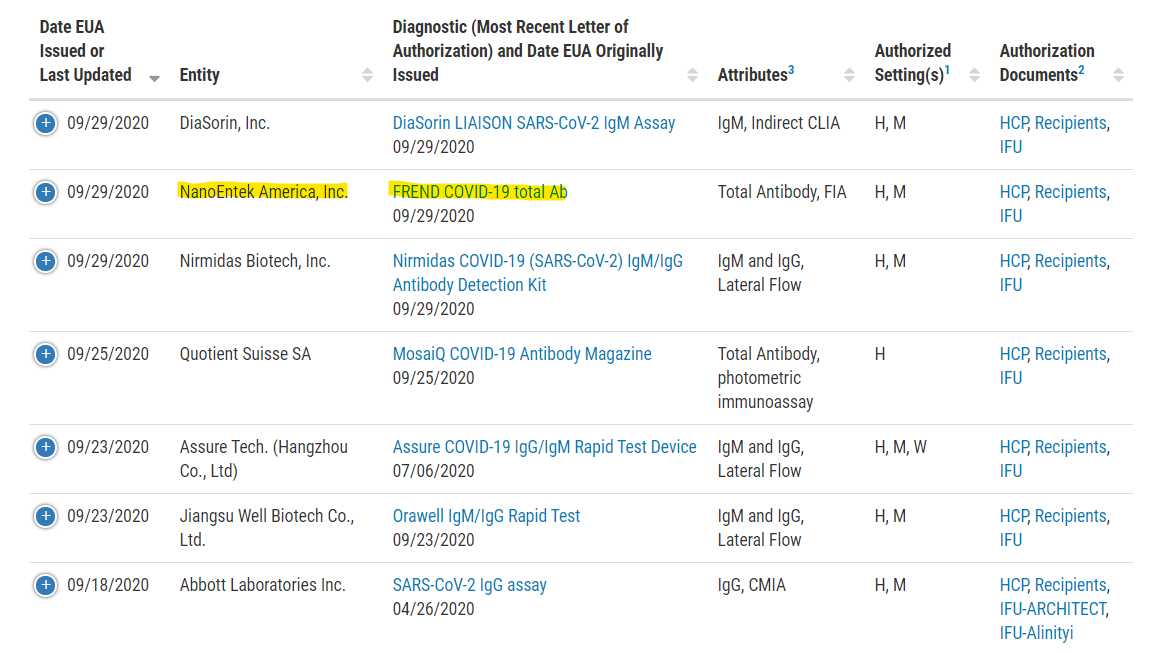Select the Abbott Laboratories Inc. entity cell

tap(262, 585)
